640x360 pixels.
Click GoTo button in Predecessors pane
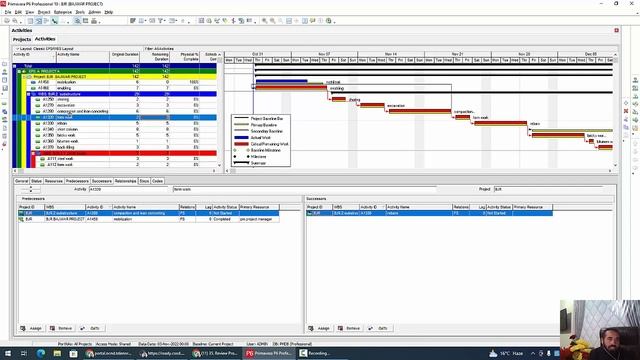pyautogui.click(x=91, y=328)
